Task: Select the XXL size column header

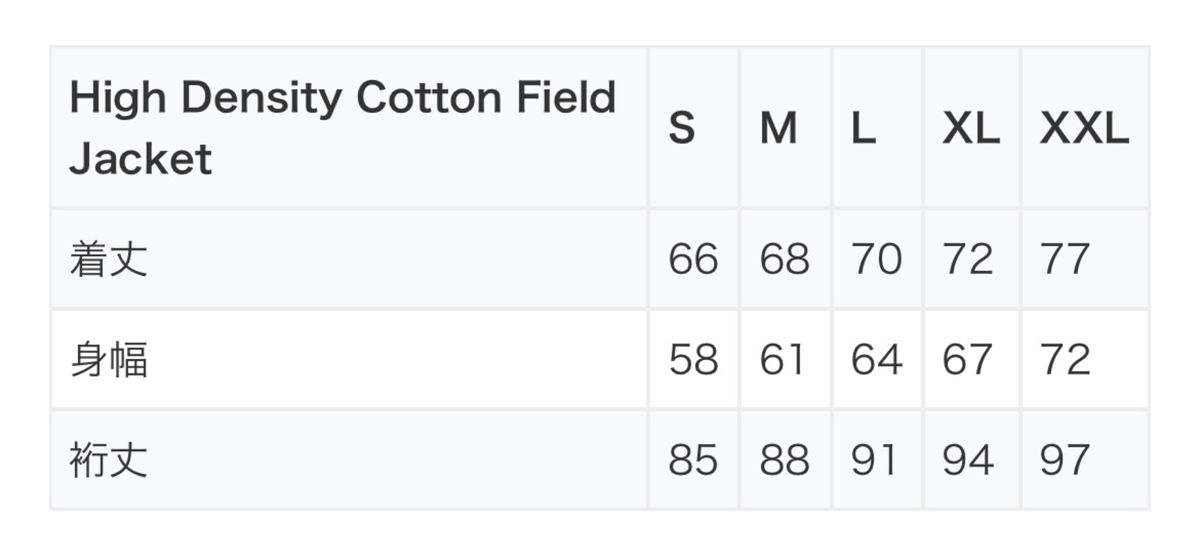Action: tap(1084, 128)
